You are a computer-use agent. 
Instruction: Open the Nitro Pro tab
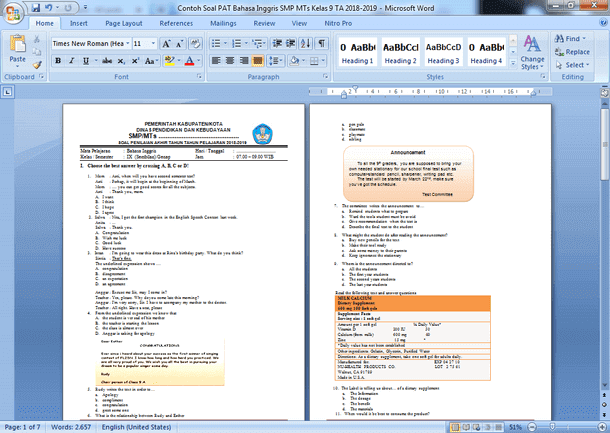coord(338,23)
